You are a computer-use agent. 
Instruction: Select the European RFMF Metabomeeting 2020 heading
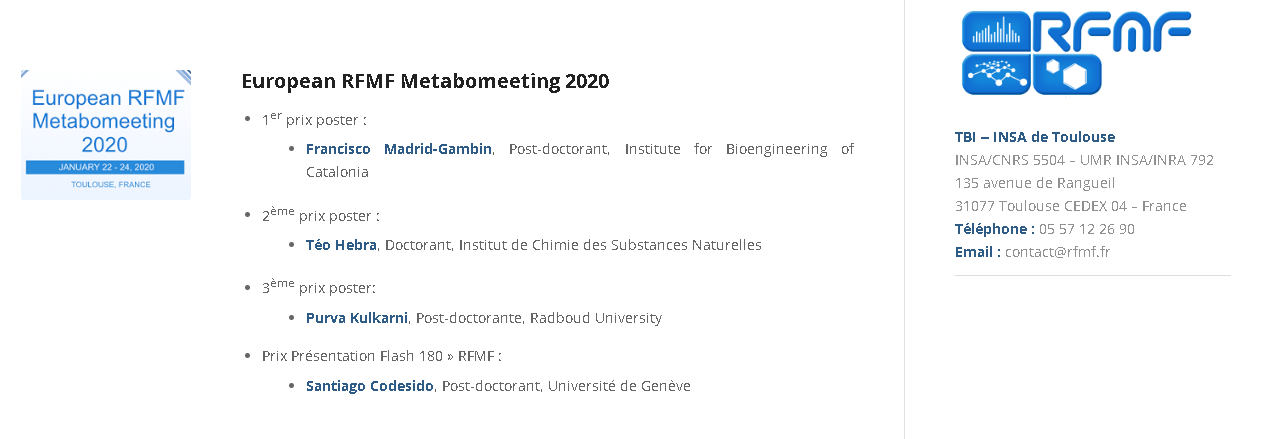425,81
